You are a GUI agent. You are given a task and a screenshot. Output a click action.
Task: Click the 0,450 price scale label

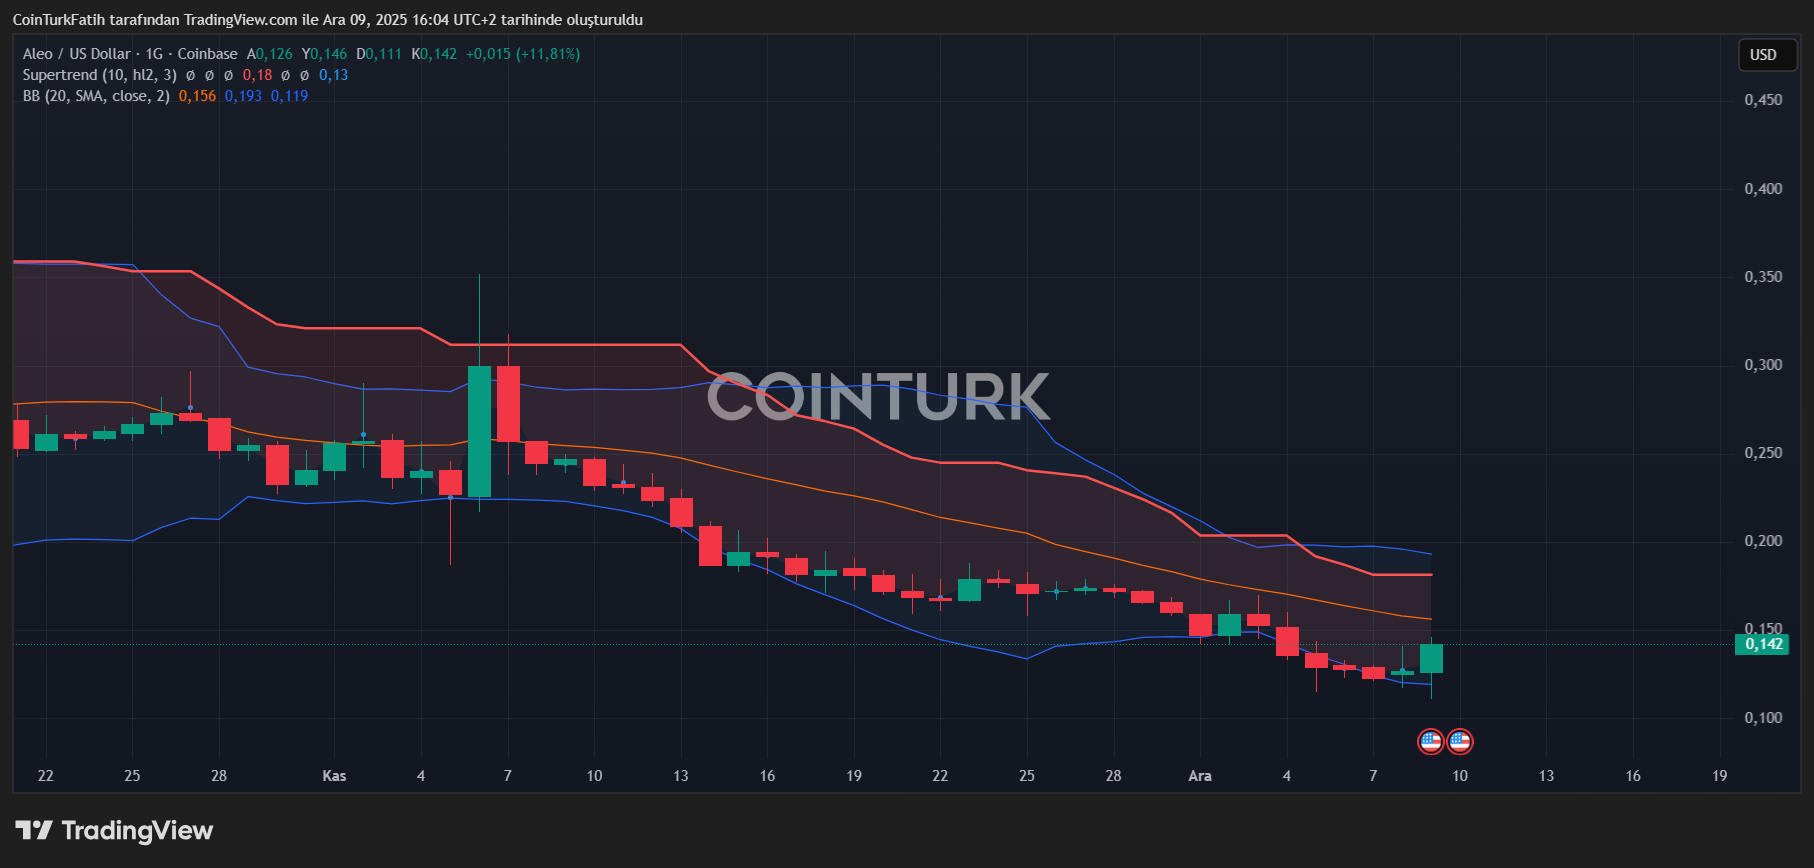(1763, 100)
